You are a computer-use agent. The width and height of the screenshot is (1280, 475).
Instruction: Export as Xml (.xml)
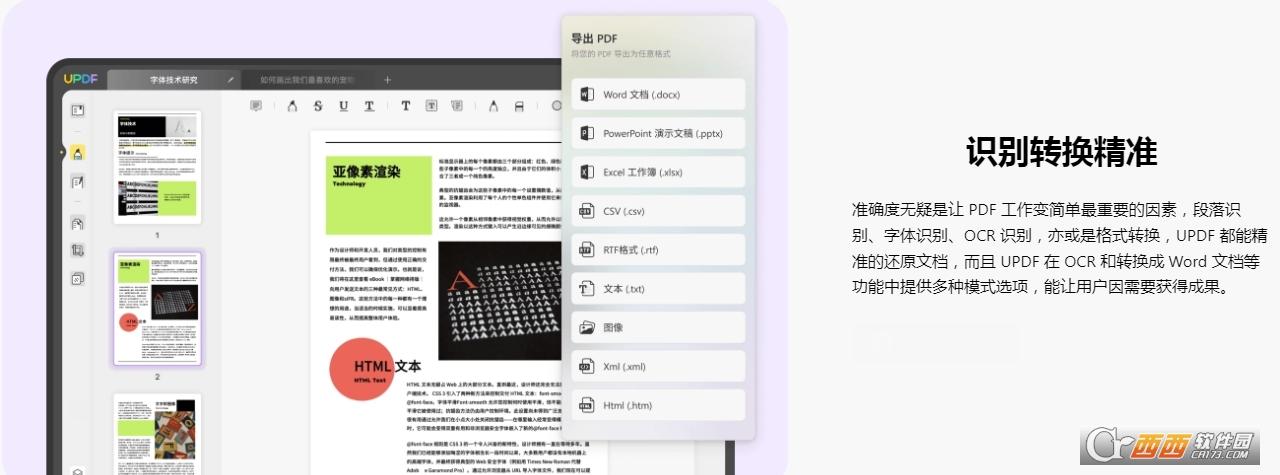(658, 366)
